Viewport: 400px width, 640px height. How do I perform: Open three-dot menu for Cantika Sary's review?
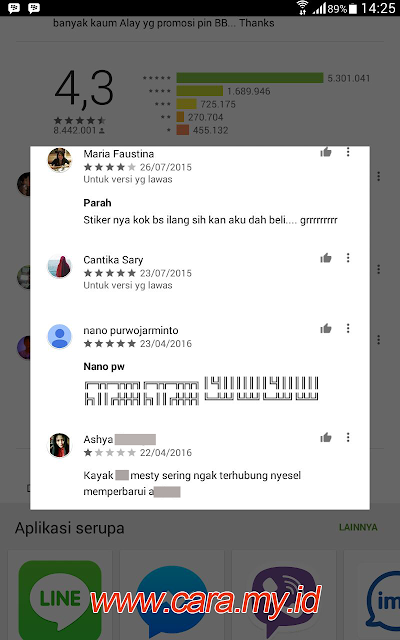[348, 258]
